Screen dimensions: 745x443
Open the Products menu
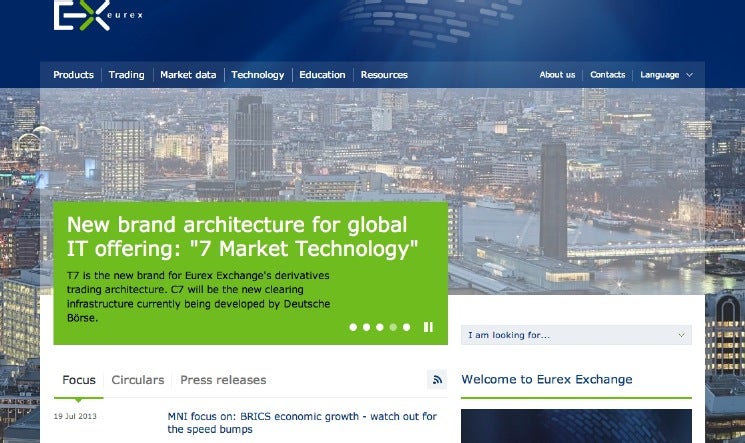point(74,75)
